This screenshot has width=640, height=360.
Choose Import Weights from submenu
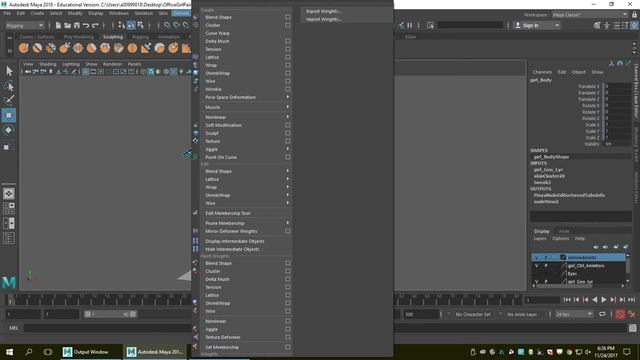point(324,19)
